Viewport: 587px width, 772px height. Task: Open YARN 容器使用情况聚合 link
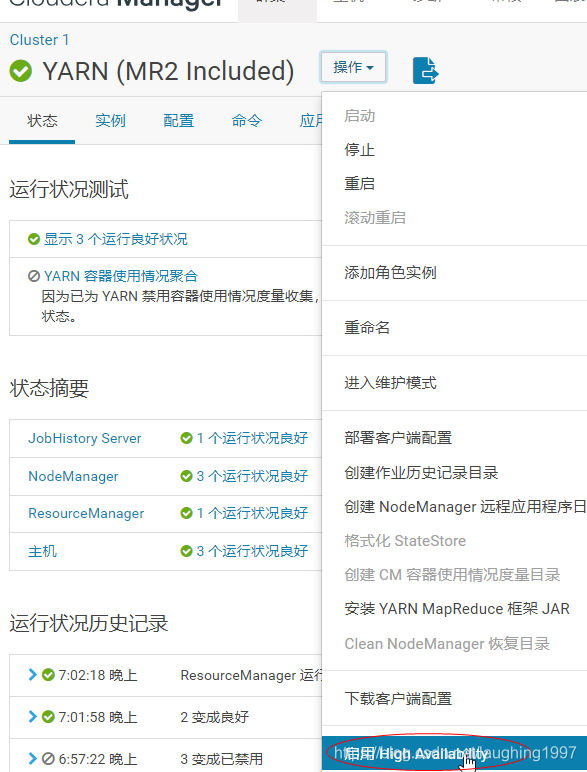121,276
